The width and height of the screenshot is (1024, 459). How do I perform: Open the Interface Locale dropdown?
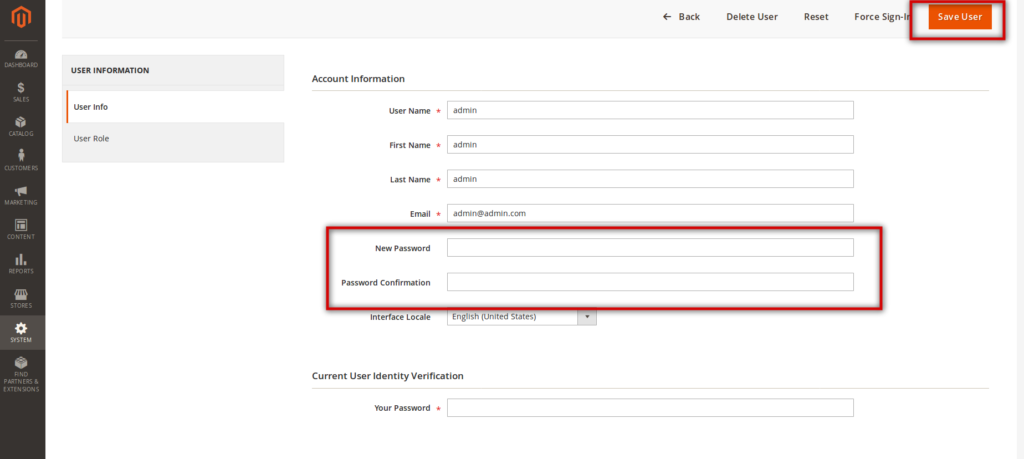coord(521,317)
